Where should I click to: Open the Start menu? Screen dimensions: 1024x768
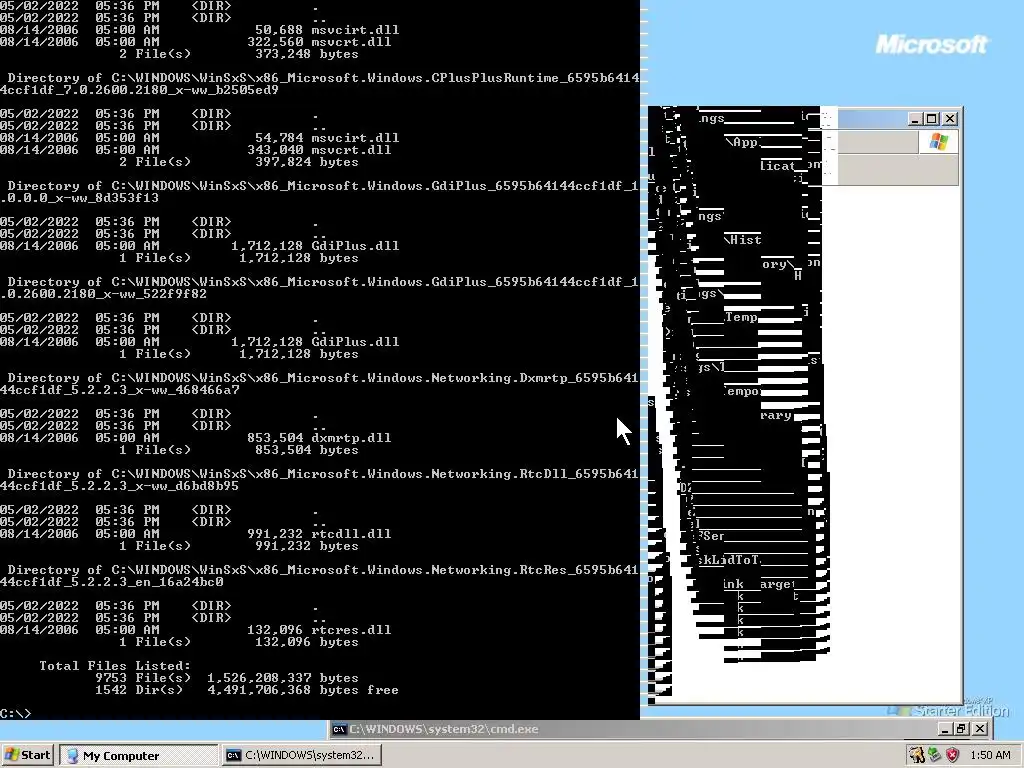[x=27, y=755]
